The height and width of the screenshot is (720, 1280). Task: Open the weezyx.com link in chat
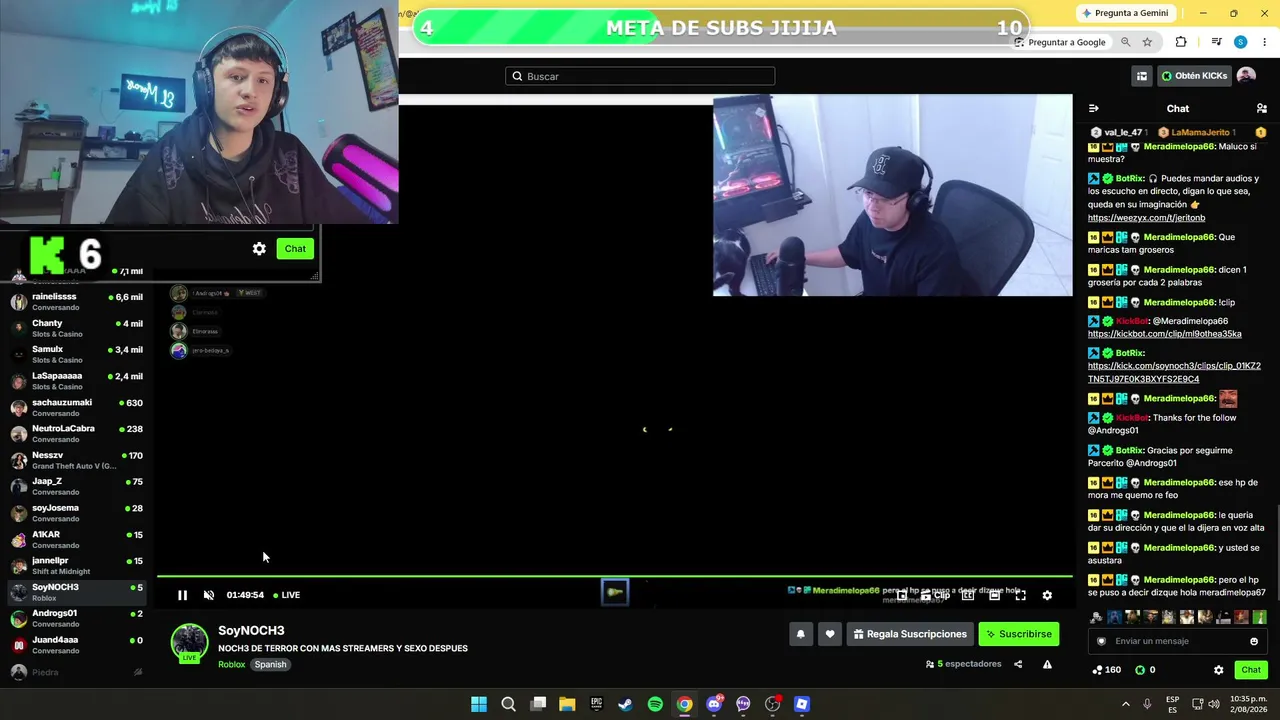pyautogui.click(x=1146, y=218)
